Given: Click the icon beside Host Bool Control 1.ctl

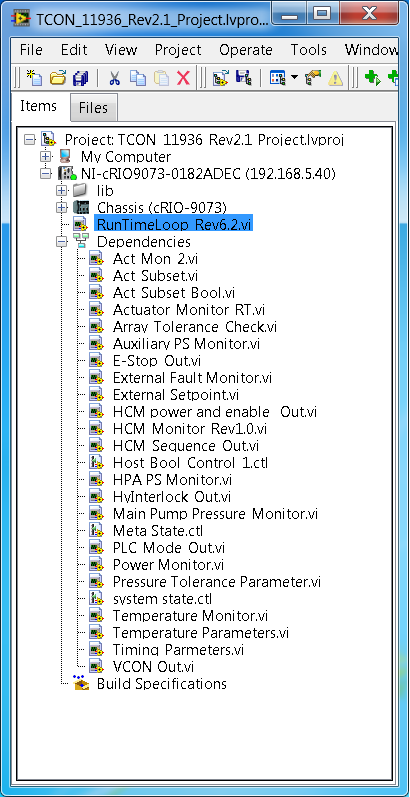Looking at the screenshot, I should coord(96,463).
